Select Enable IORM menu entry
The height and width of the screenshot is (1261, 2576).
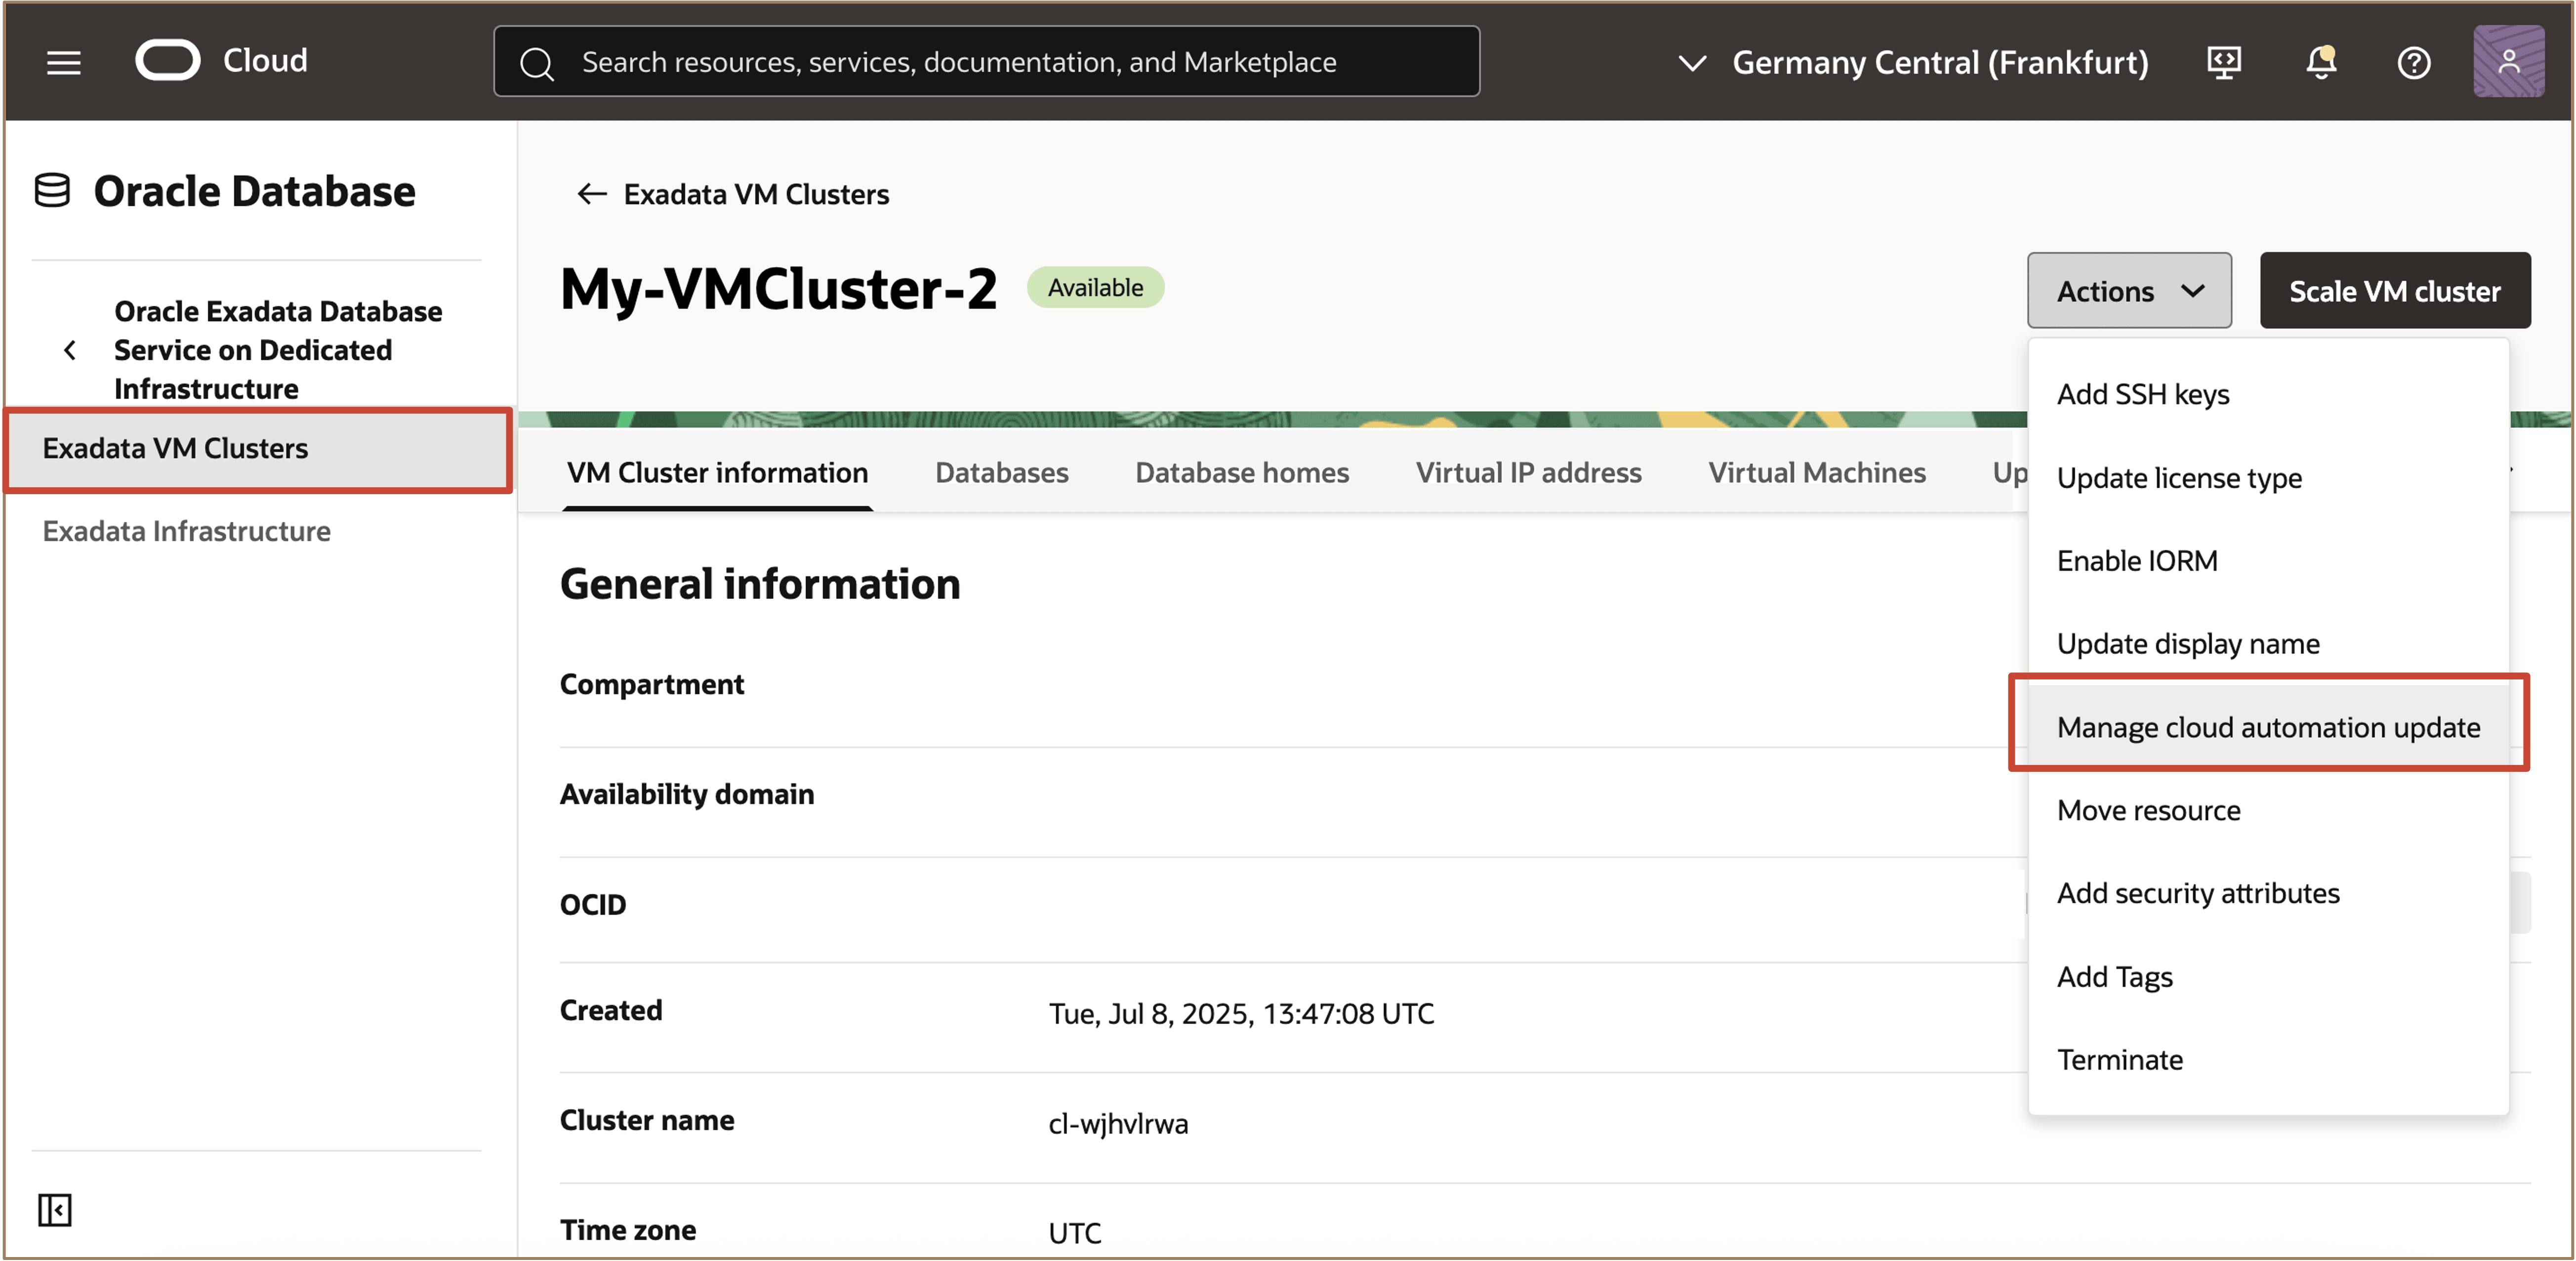click(2267, 560)
